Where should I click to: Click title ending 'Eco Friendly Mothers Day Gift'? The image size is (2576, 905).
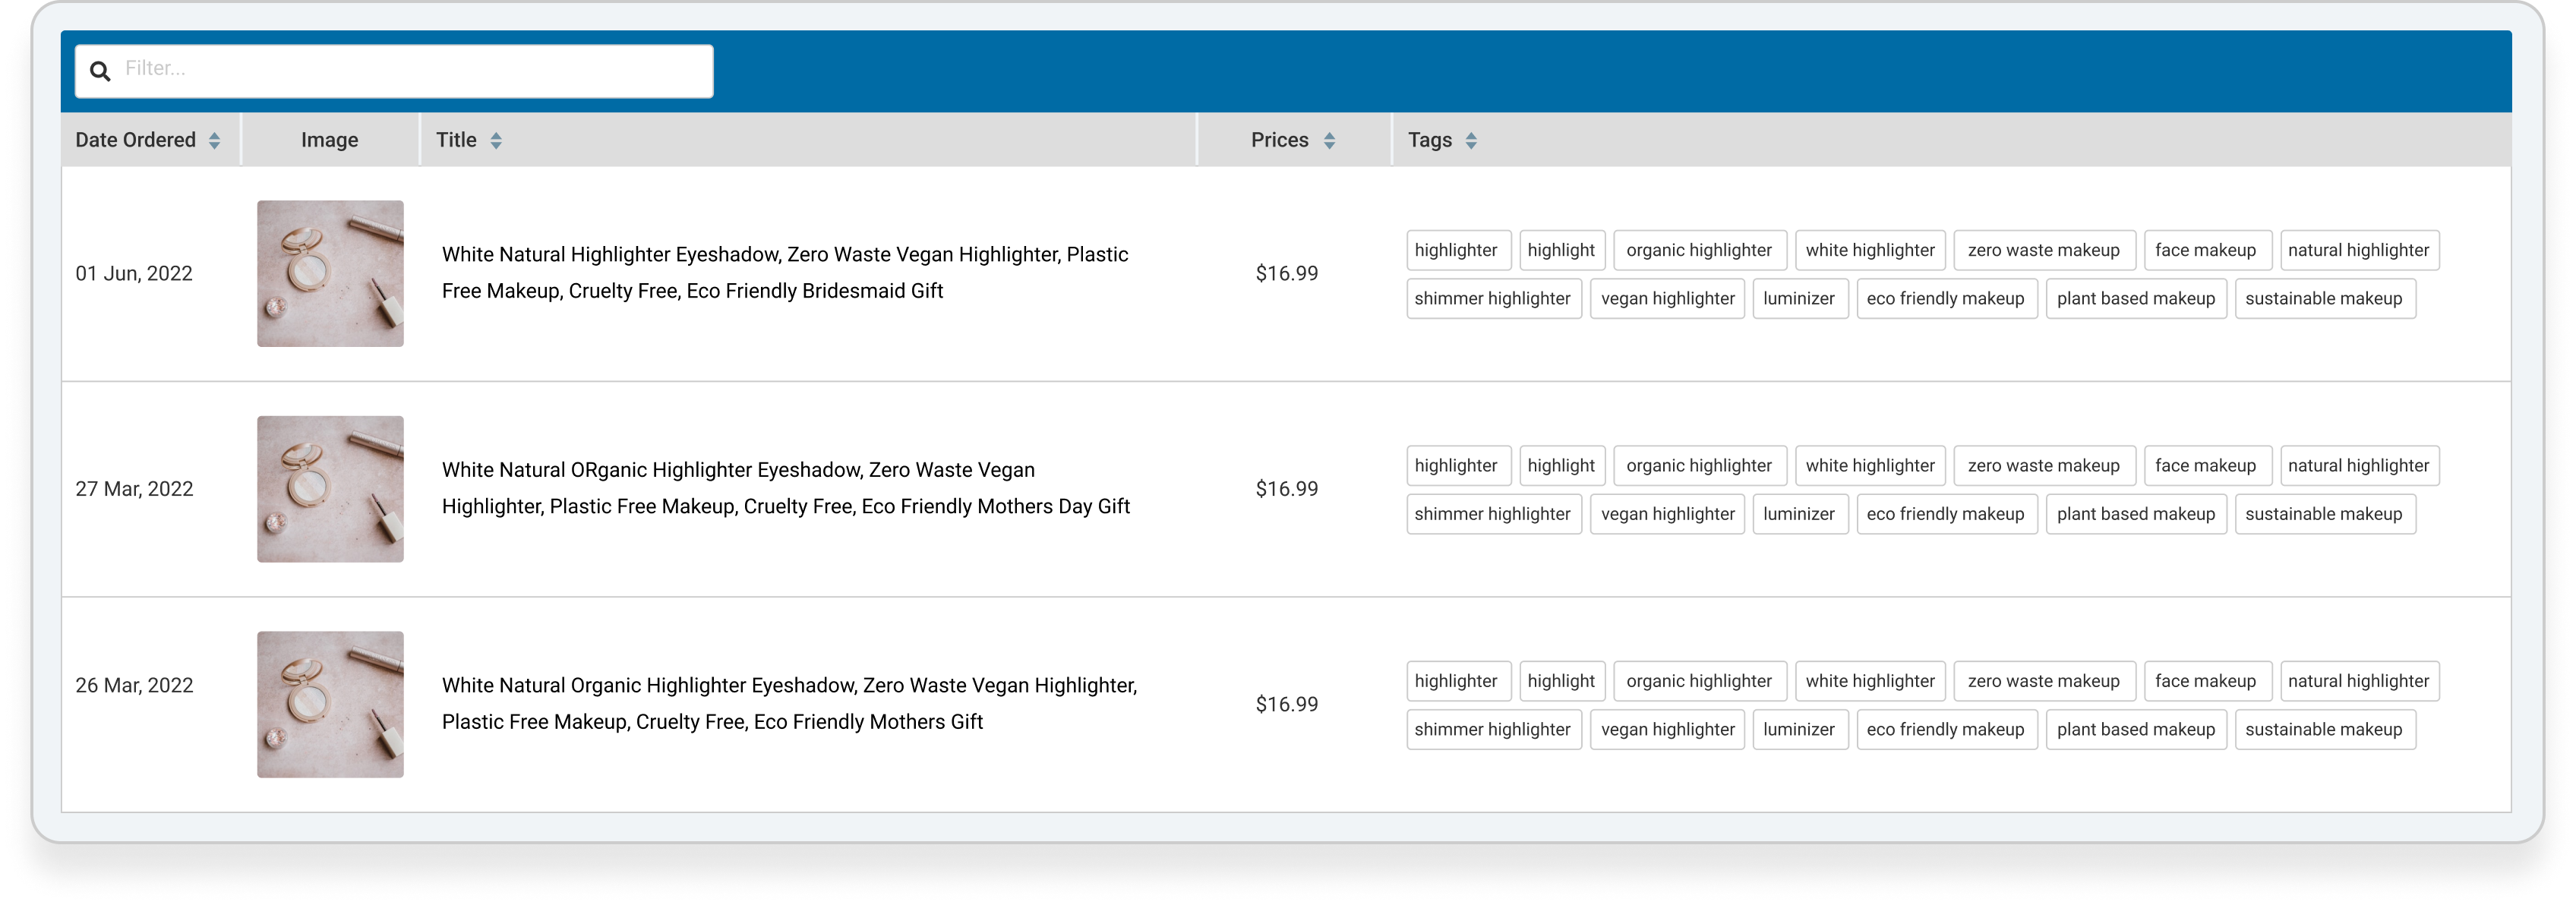click(786, 488)
